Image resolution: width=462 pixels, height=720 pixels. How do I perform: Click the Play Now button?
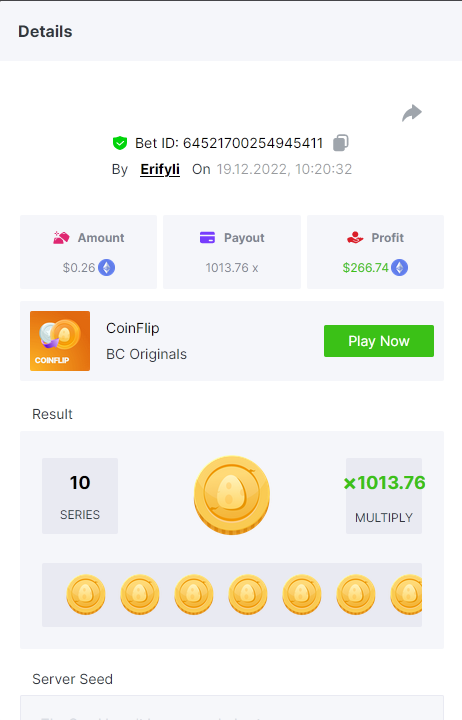[x=379, y=341]
